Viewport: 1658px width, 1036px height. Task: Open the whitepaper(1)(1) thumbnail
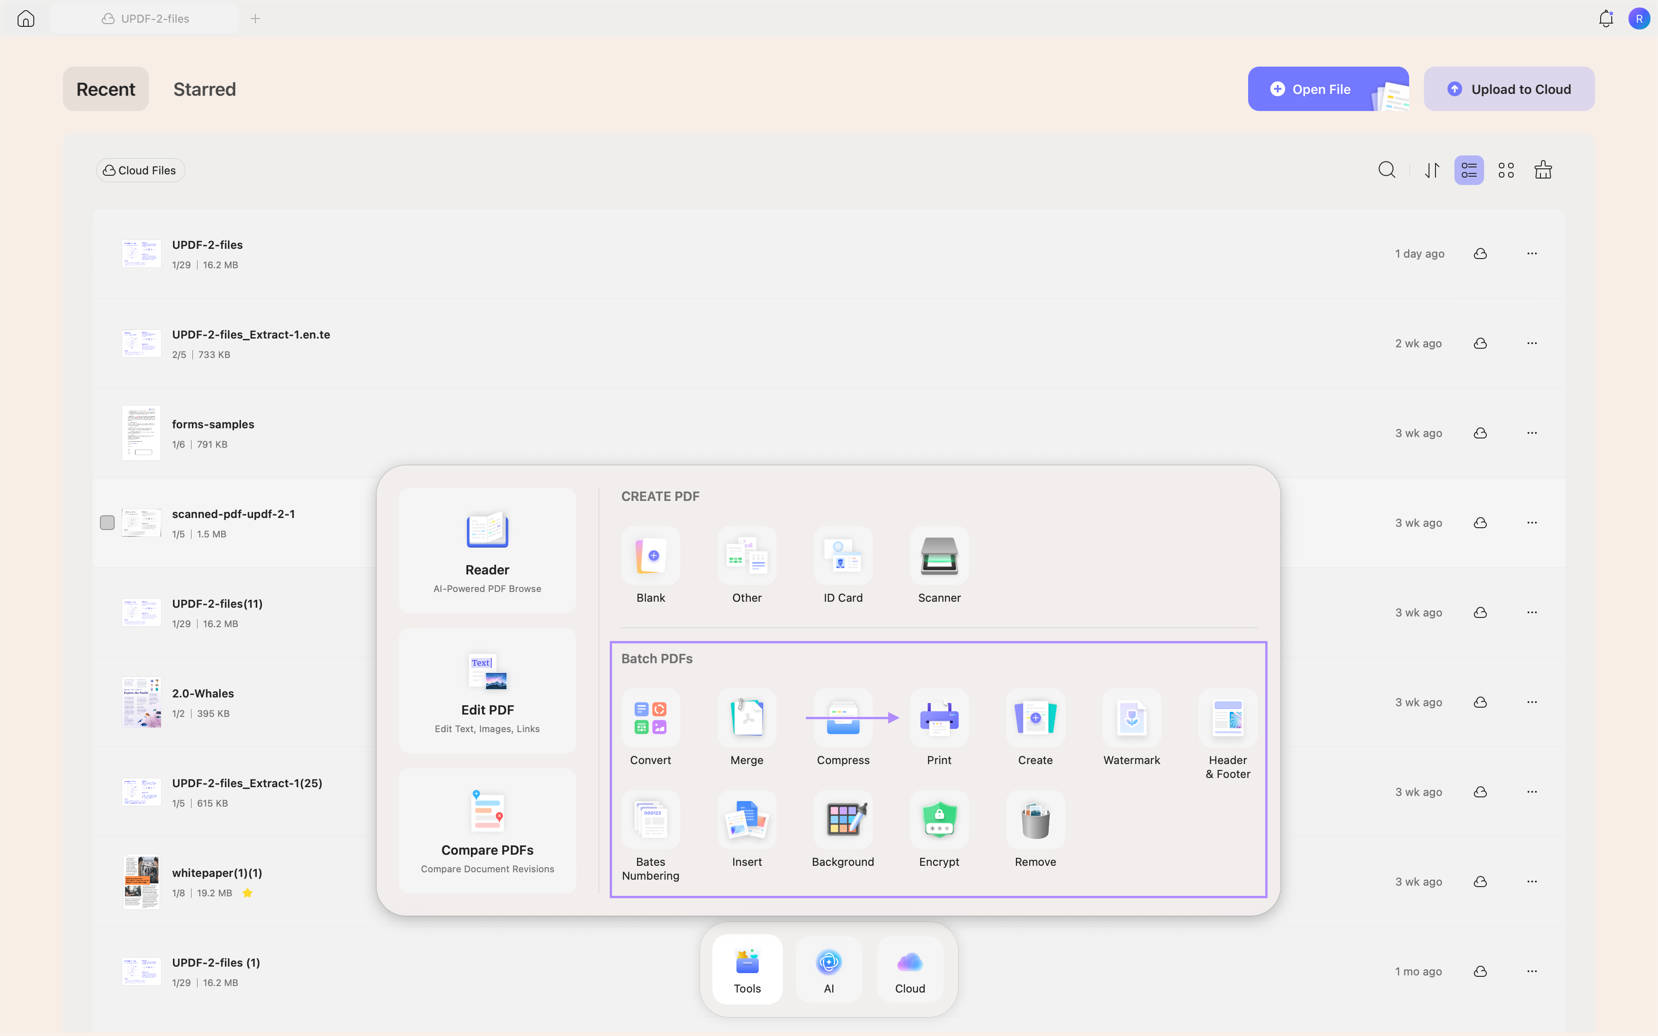[x=141, y=881]
